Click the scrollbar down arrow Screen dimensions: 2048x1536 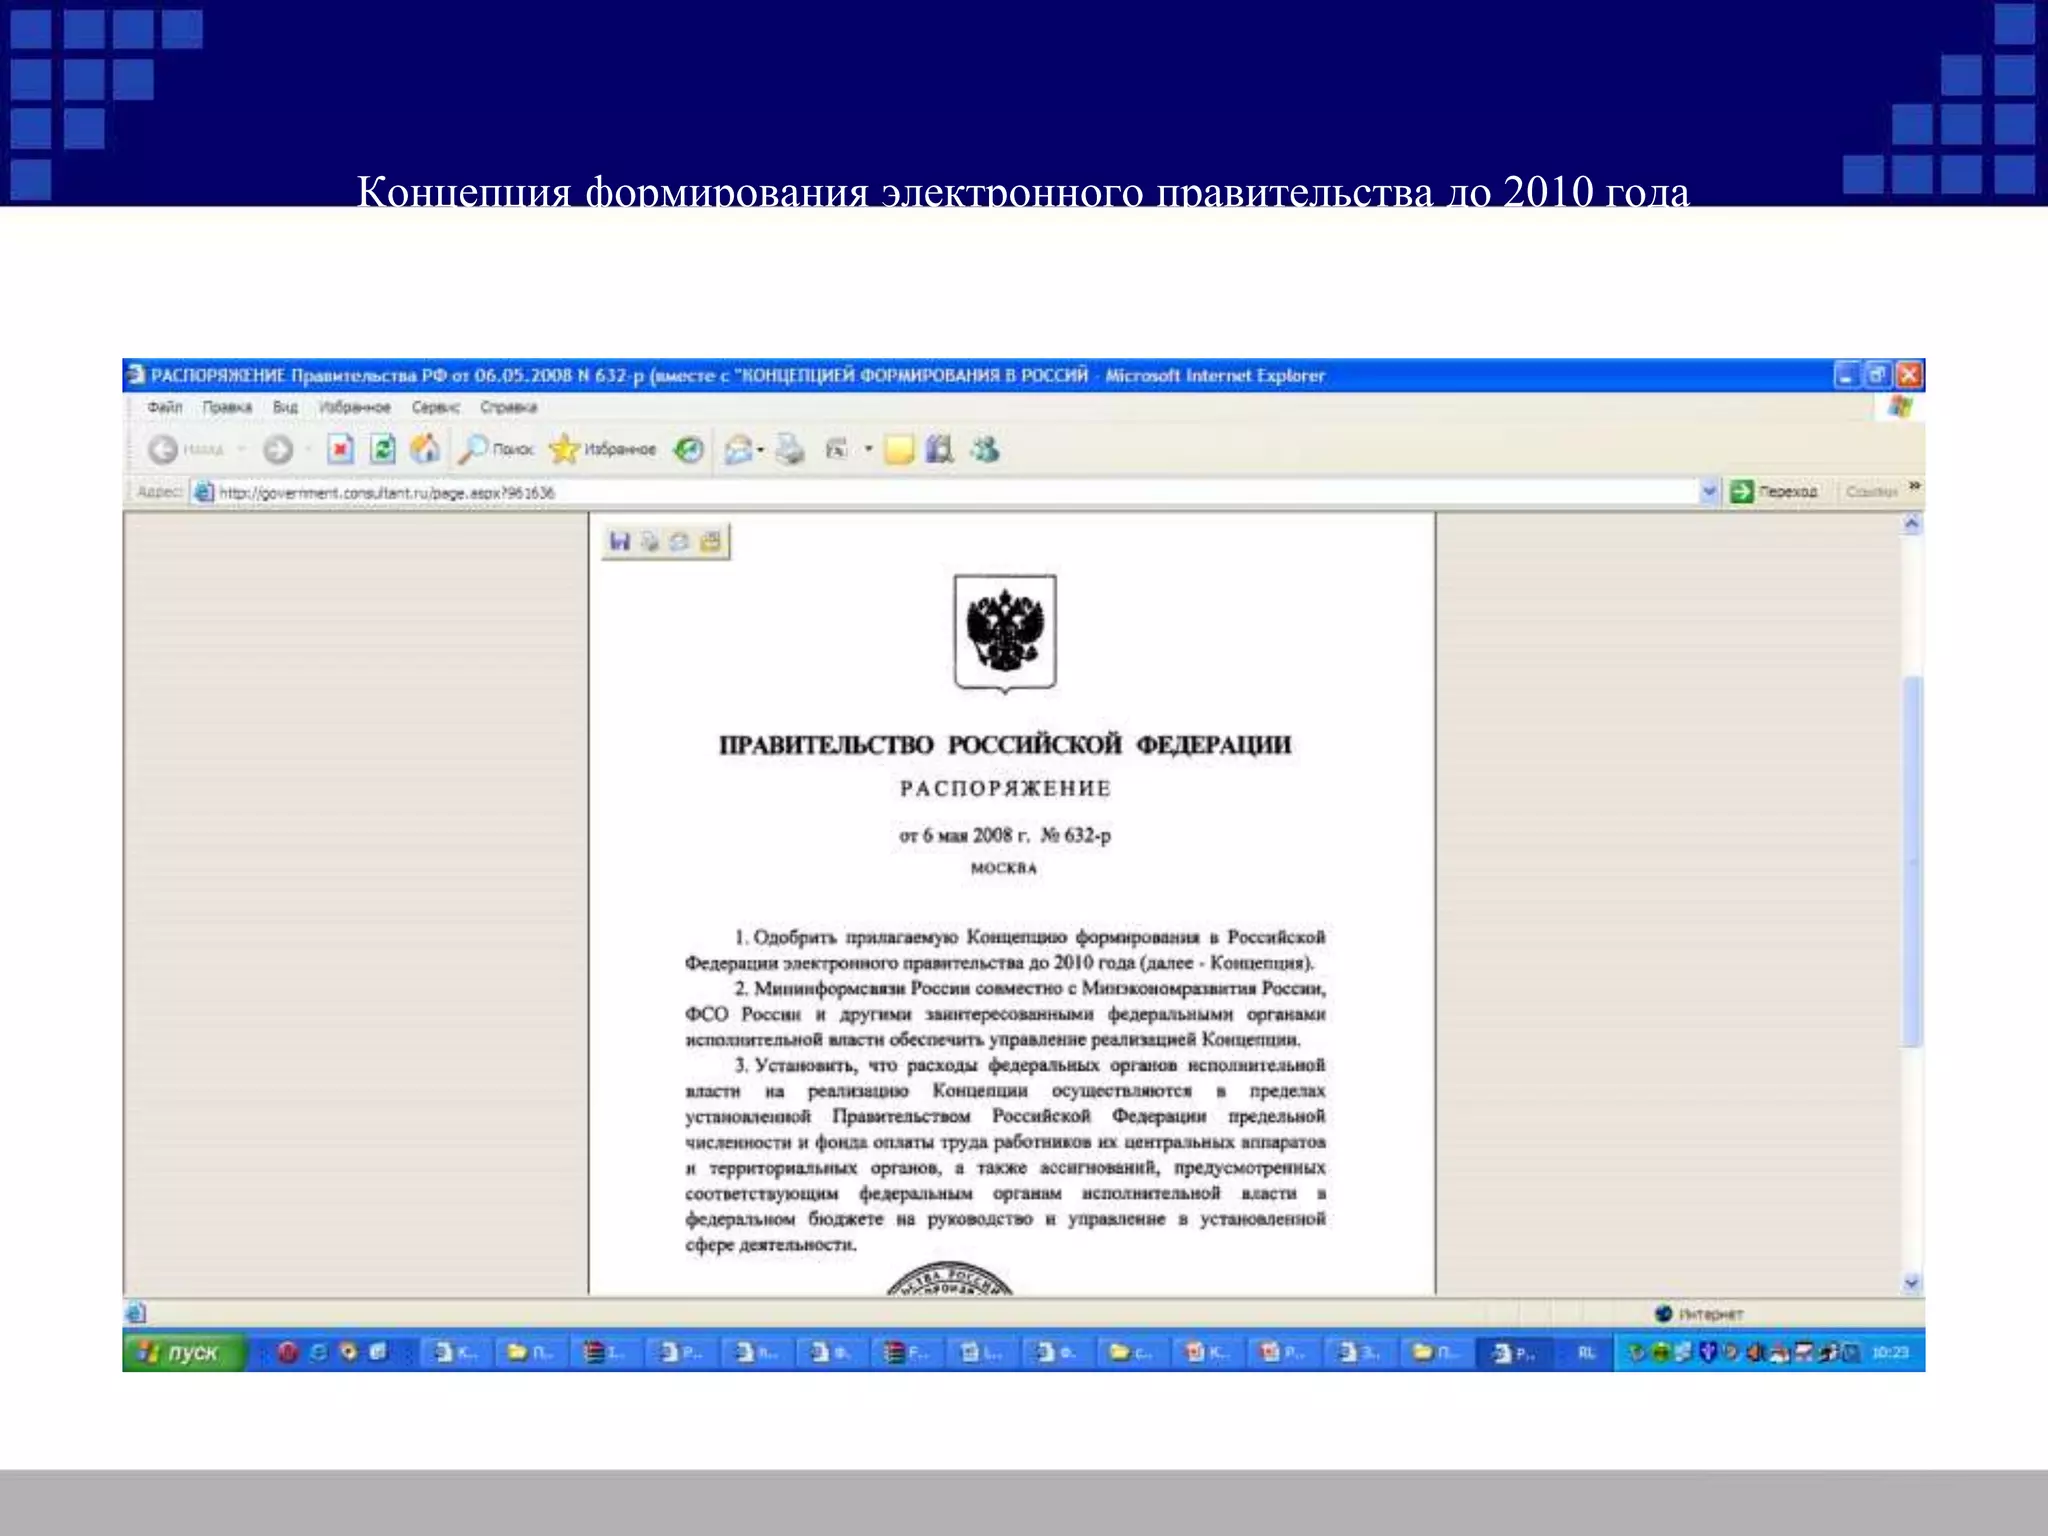coord(1911,1283)
